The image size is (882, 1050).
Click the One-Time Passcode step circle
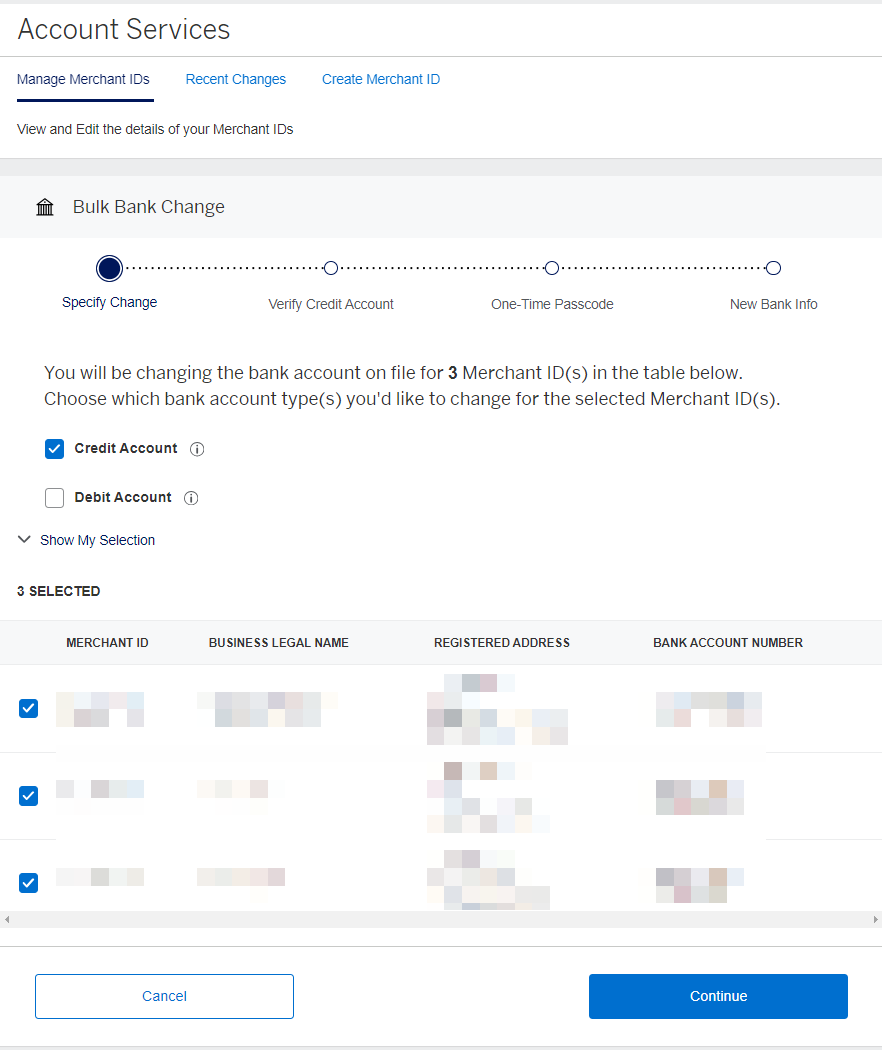[551, 268]
